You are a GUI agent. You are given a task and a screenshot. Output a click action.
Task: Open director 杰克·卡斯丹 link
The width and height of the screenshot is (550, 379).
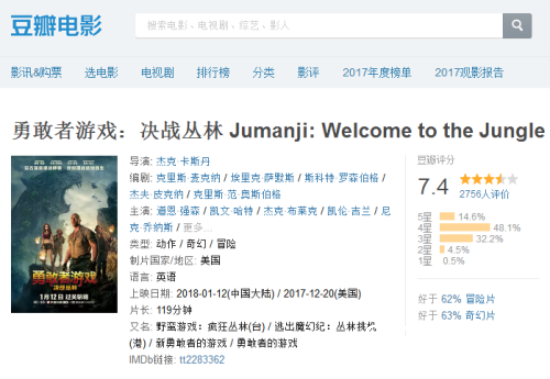click(x=183, y=161)
